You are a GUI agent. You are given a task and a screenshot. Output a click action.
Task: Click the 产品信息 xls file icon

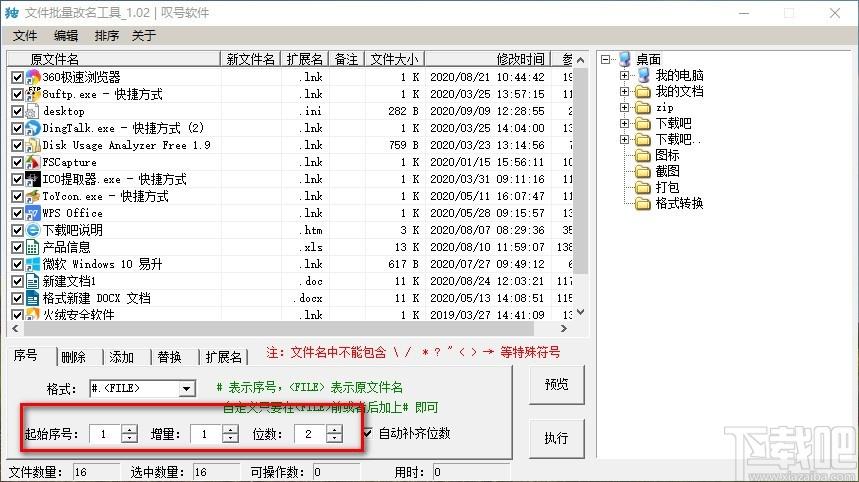pyautogui.click(x=33, y=247)
